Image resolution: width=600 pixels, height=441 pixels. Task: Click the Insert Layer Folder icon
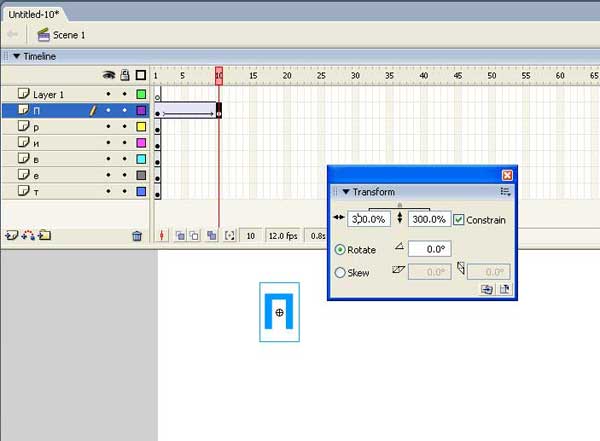coord(44,236)
